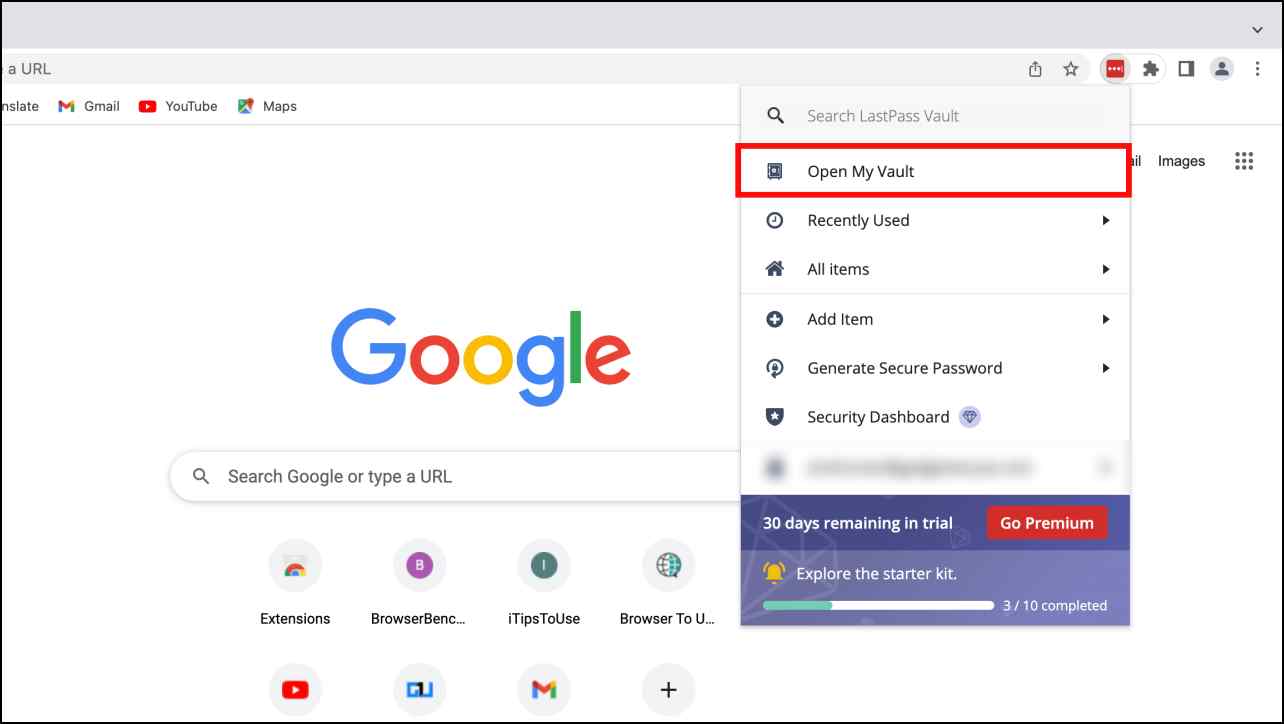Screen dimensions: 1284x724
Task: Click the share page icon in address bar
Action: 1035,69
